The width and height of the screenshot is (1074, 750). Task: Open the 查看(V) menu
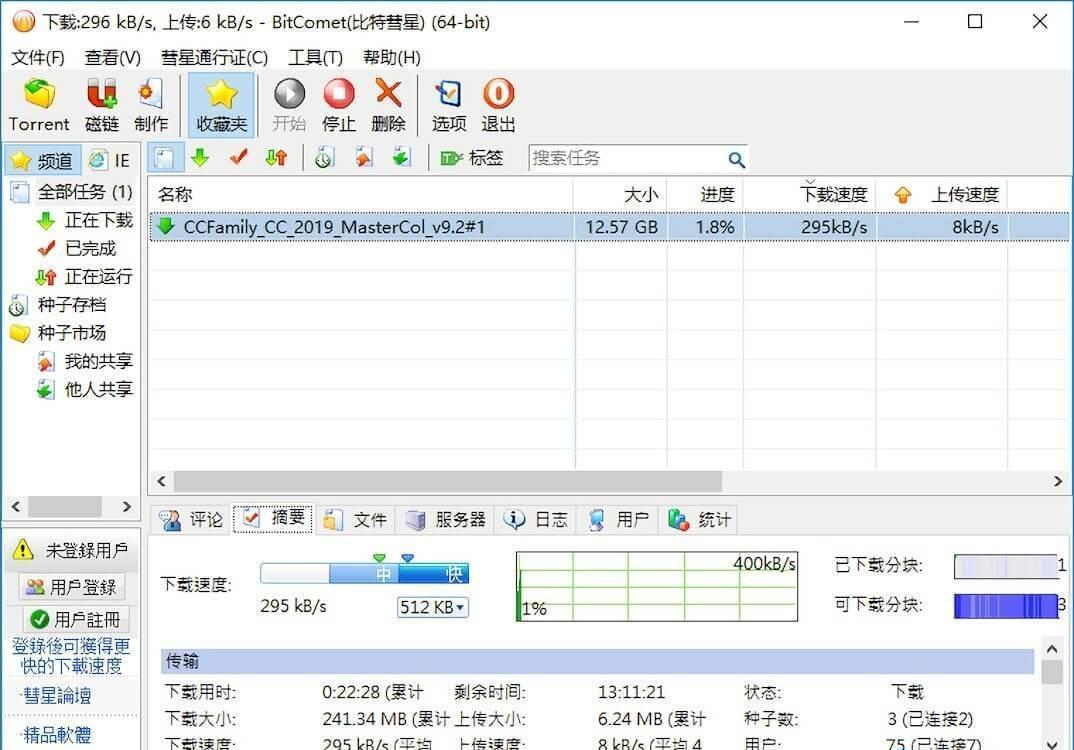tap(112, 58)
